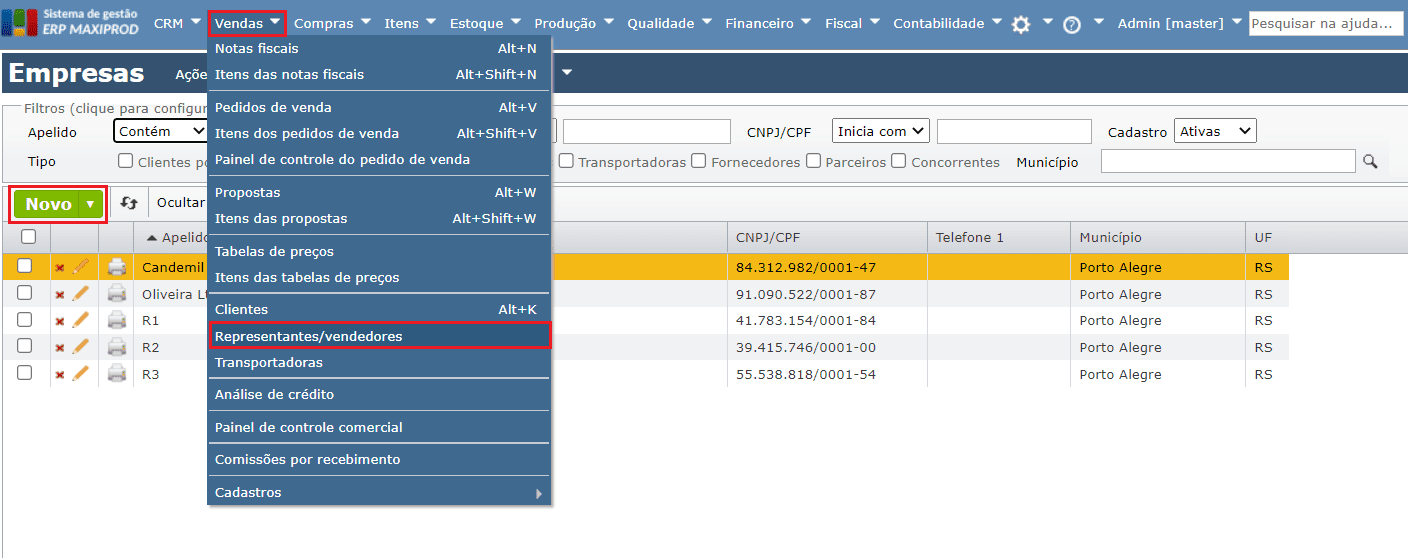Screen dimensions: 1408x558
Task: Click the help search input field
Action: [1326, 23]
